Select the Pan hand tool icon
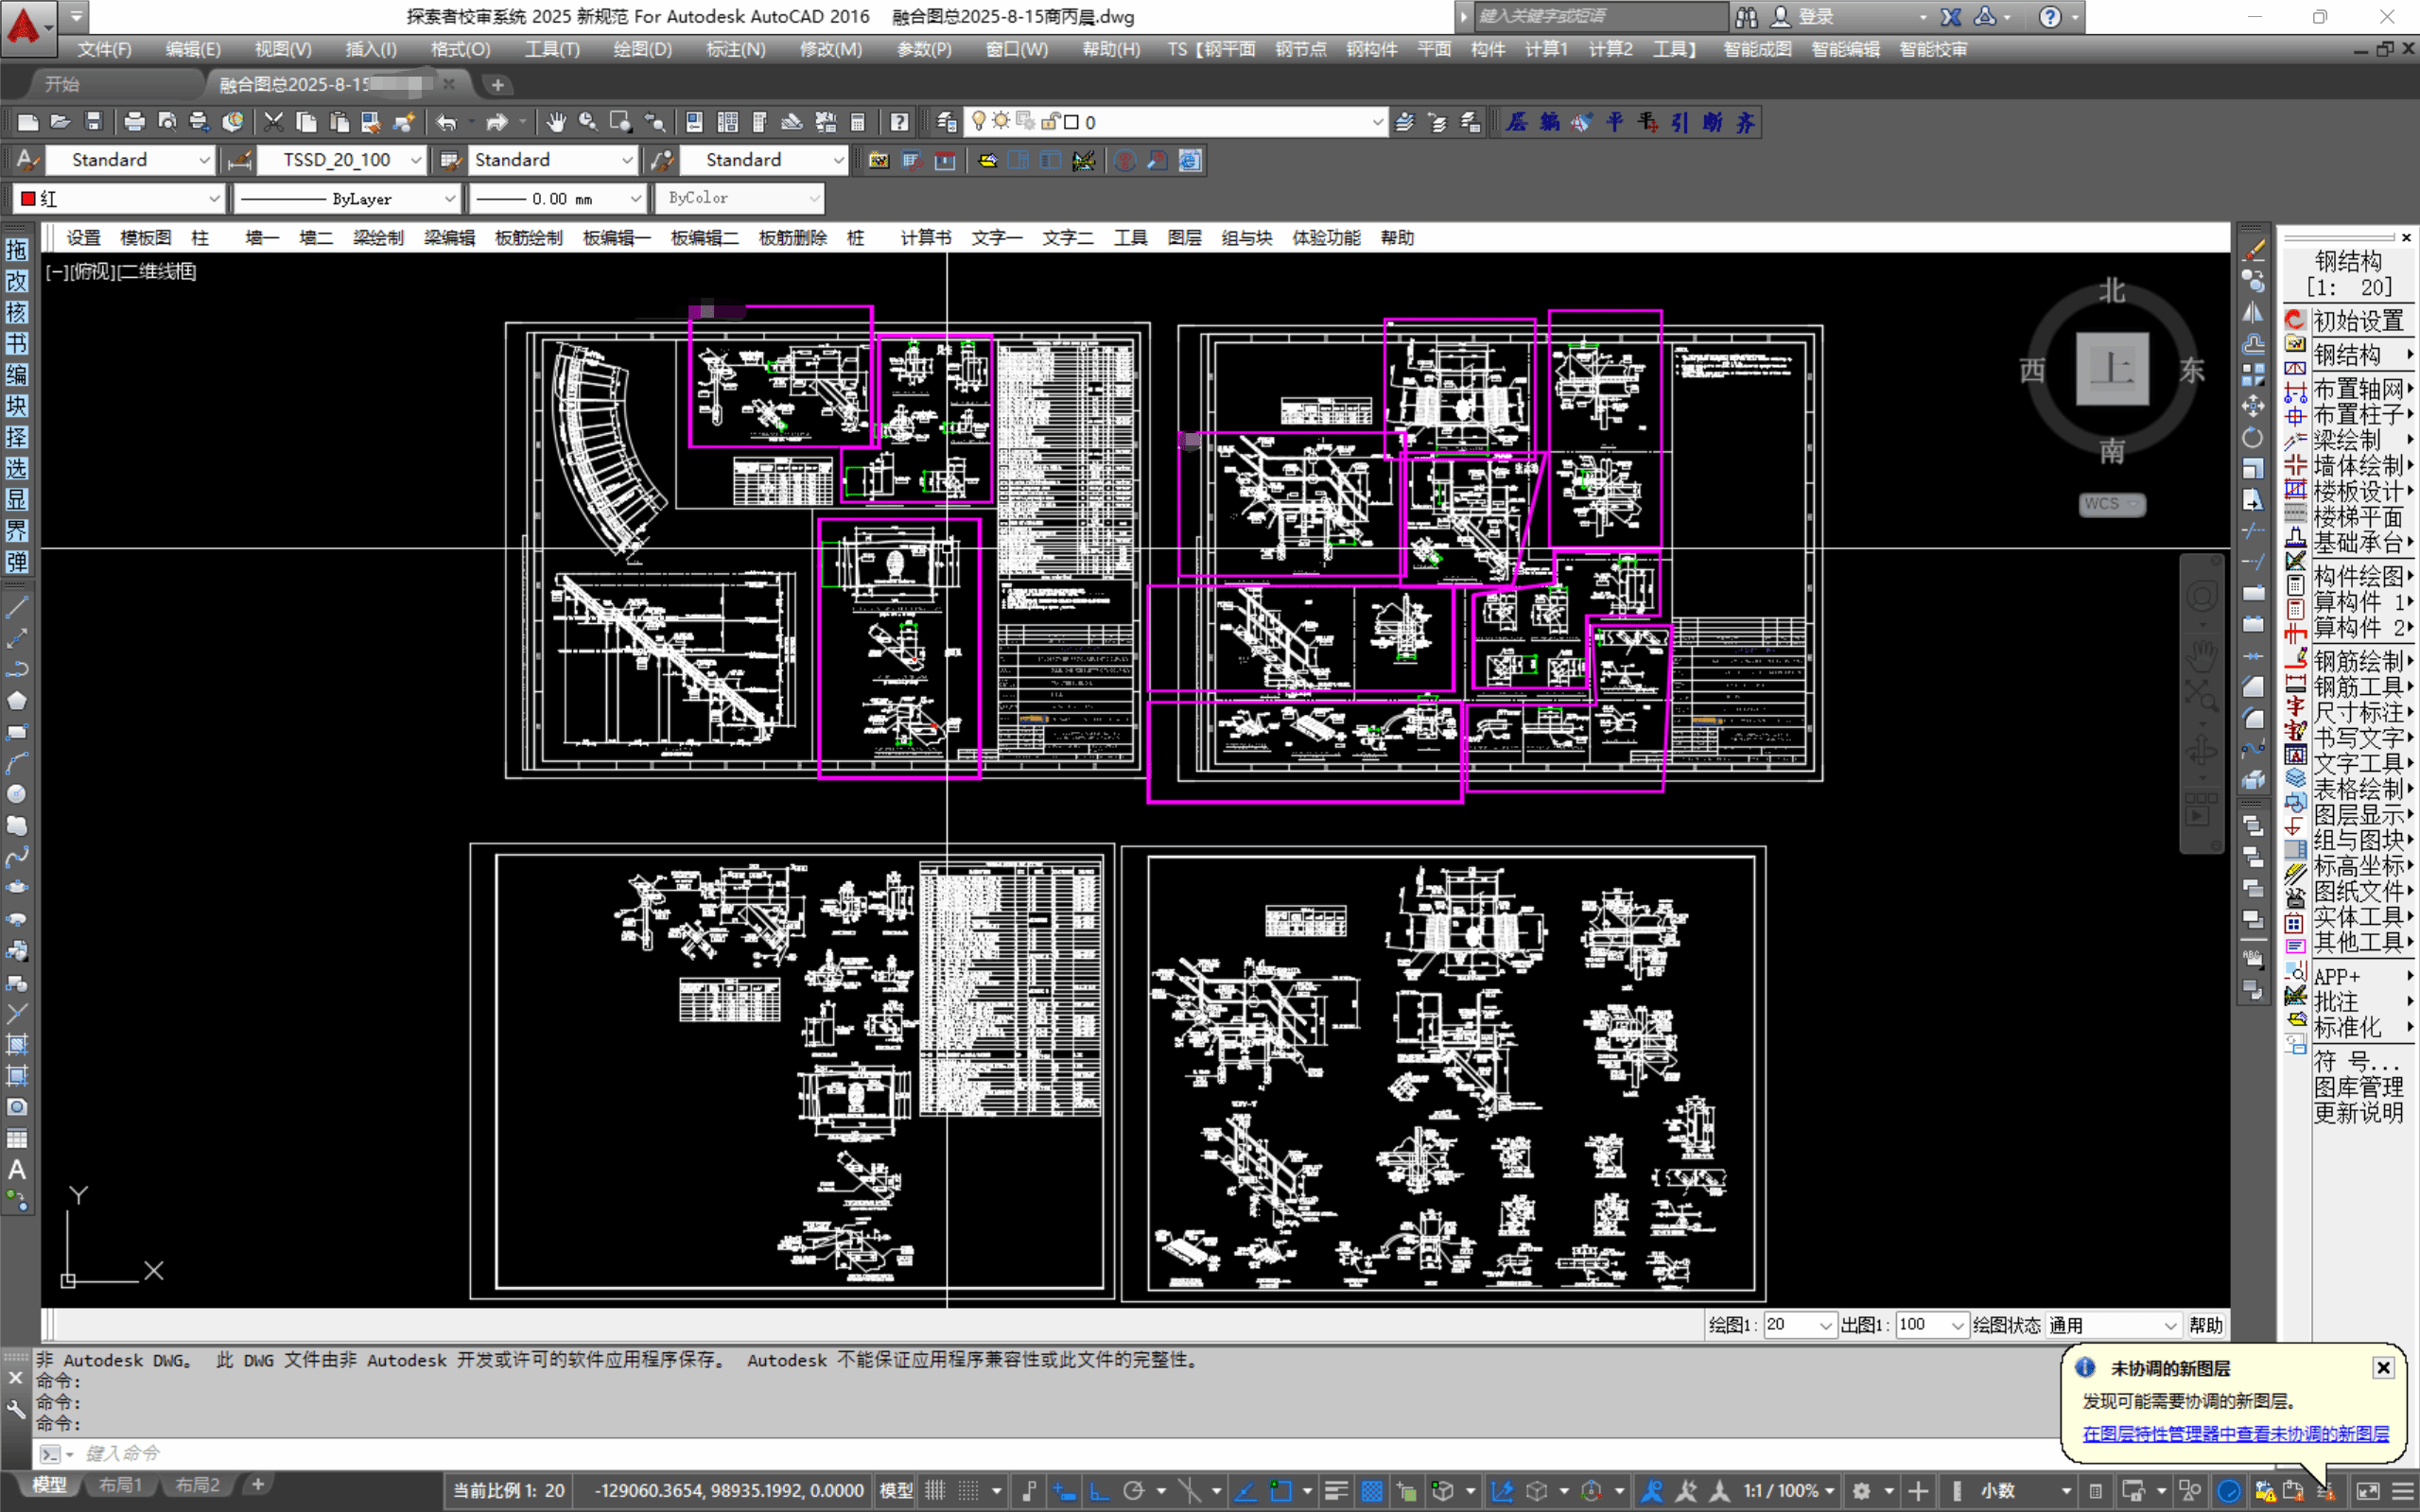Viewport: 2420px width, 1512px height. 555,122
